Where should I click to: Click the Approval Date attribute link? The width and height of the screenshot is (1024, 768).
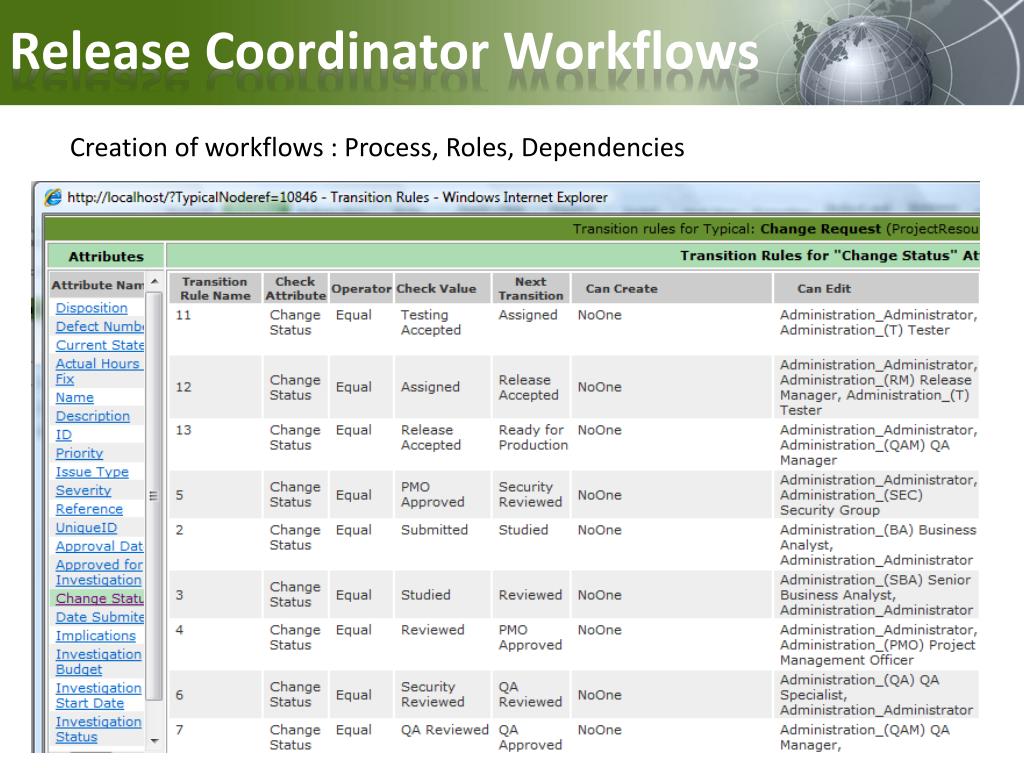[99, 546]
